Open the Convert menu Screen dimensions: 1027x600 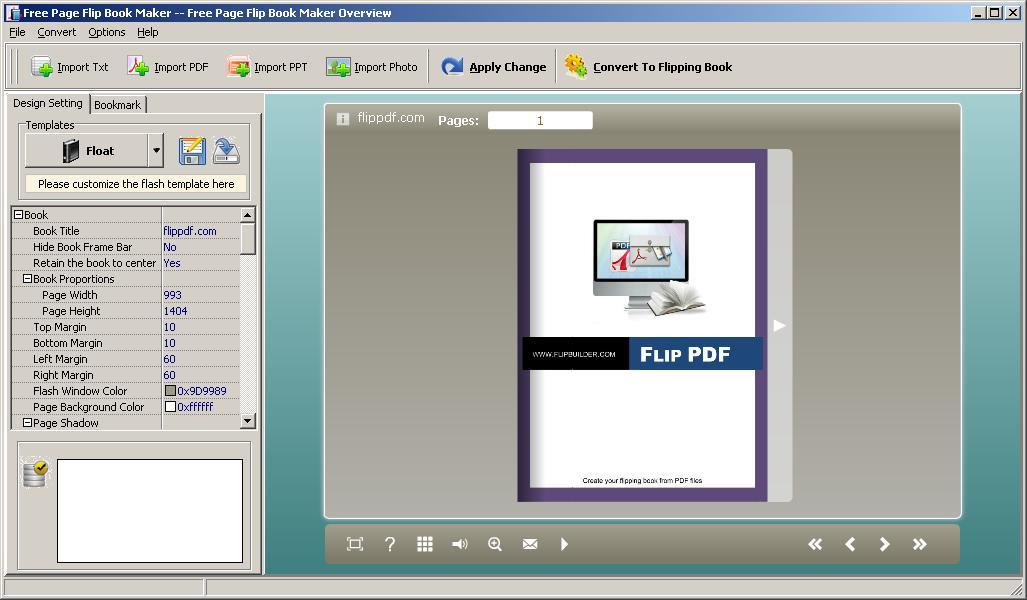56,32
